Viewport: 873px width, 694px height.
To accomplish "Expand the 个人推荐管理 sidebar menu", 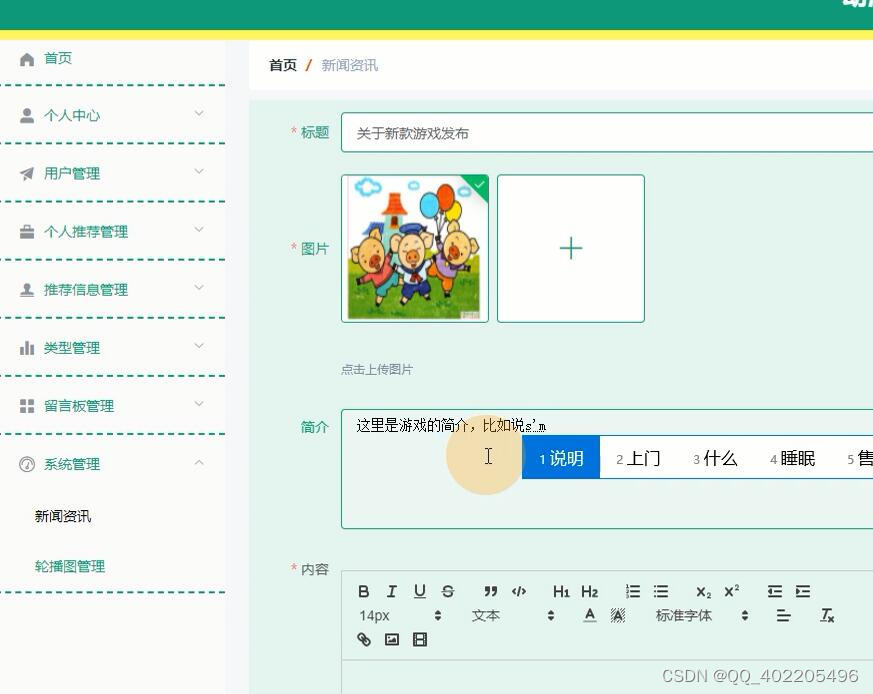I will click(x=112, y=231).
